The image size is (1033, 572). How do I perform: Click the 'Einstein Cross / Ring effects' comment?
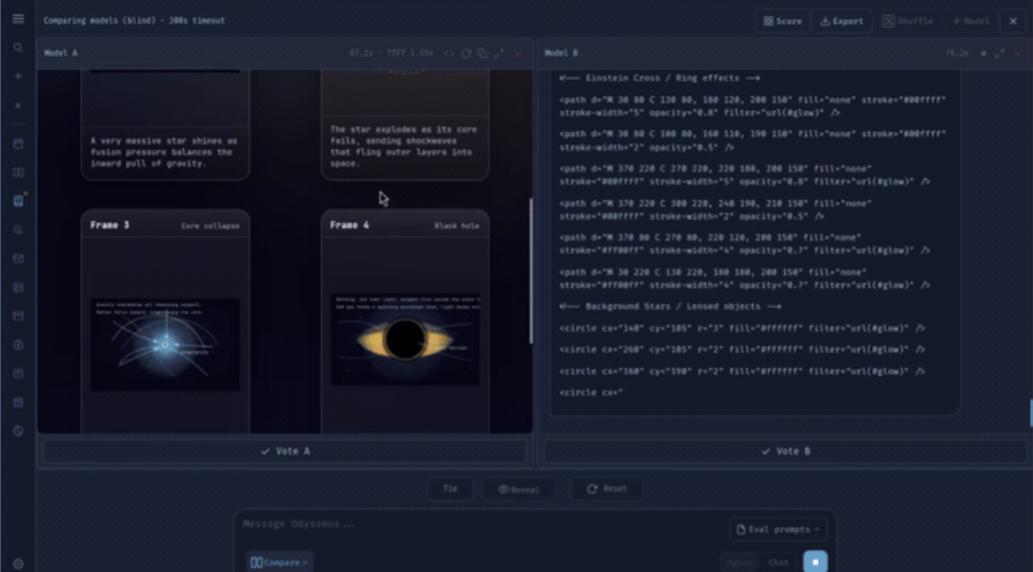pos(659,78)
